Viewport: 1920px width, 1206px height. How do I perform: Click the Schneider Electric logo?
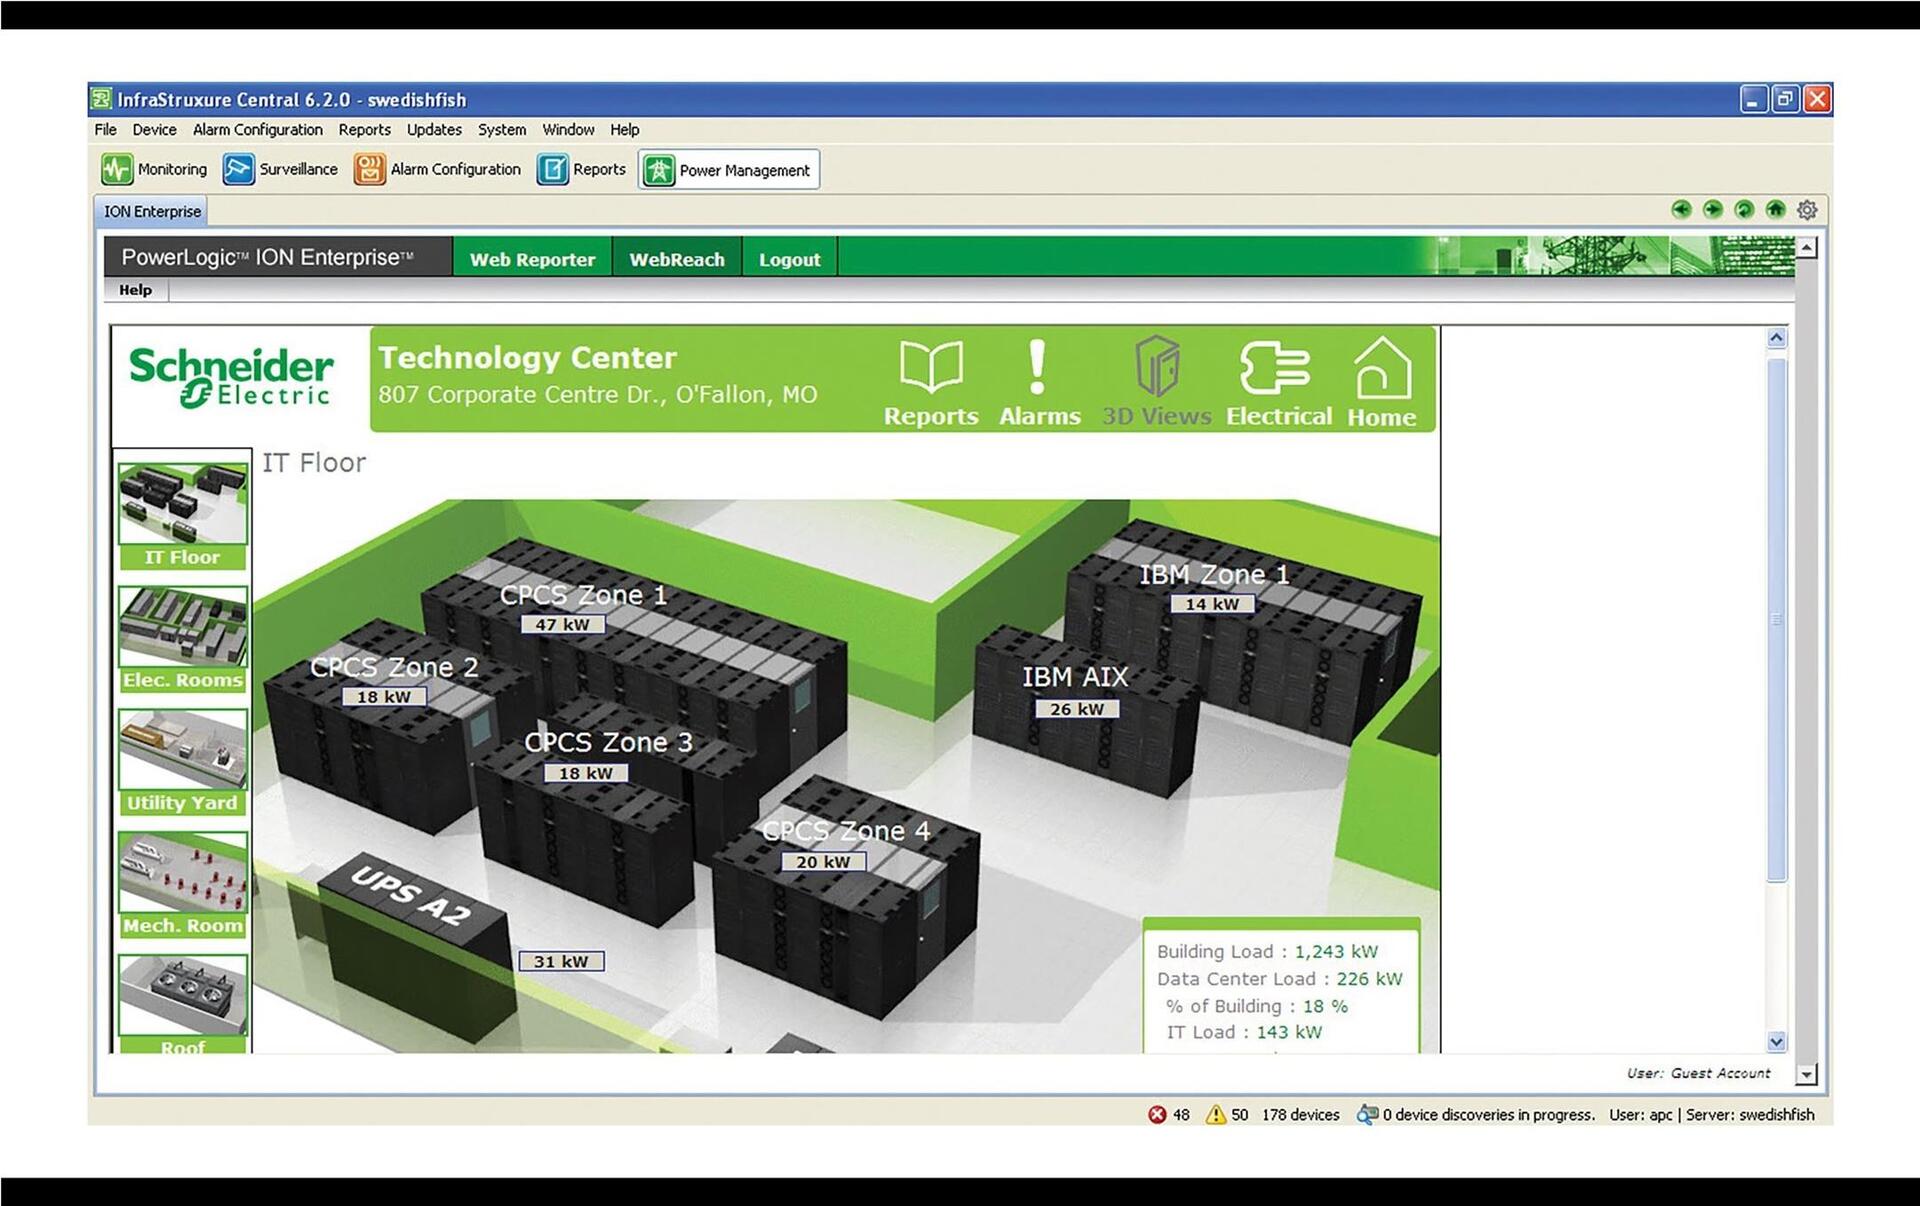click(231, 377)
